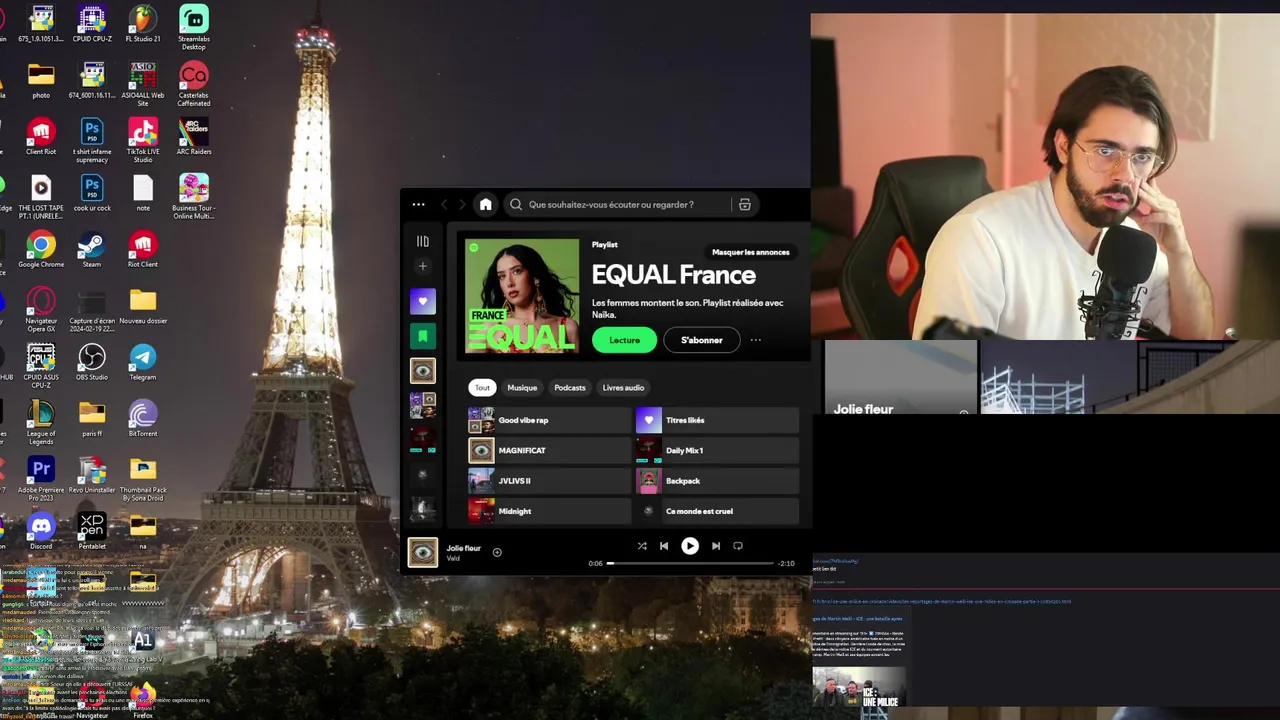Screen dimensions: 1280x720
Task: Select the Podcasts filter chip
Action: (x=570, y=388)
